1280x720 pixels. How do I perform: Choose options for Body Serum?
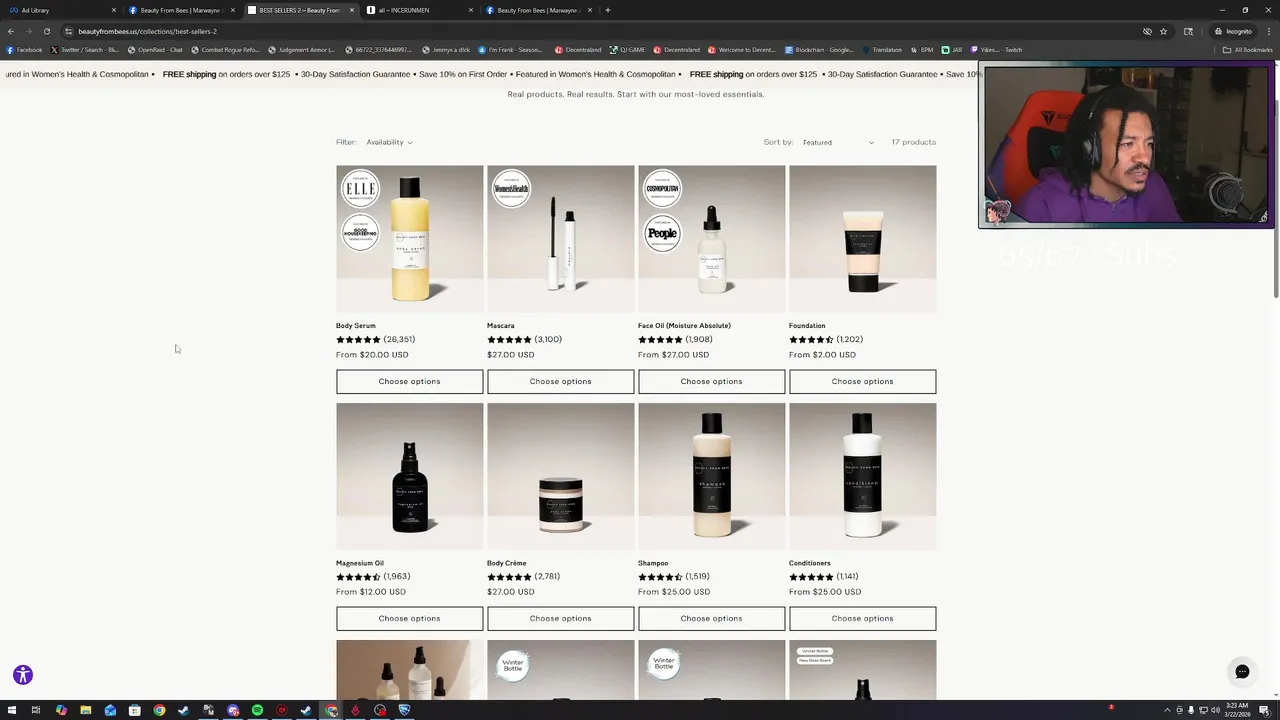point(409,381)
